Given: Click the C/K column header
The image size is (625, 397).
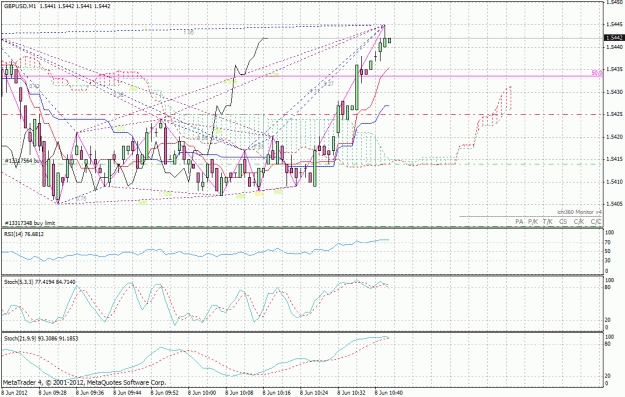Looking at the screenshot, I should tap(579, 221).
